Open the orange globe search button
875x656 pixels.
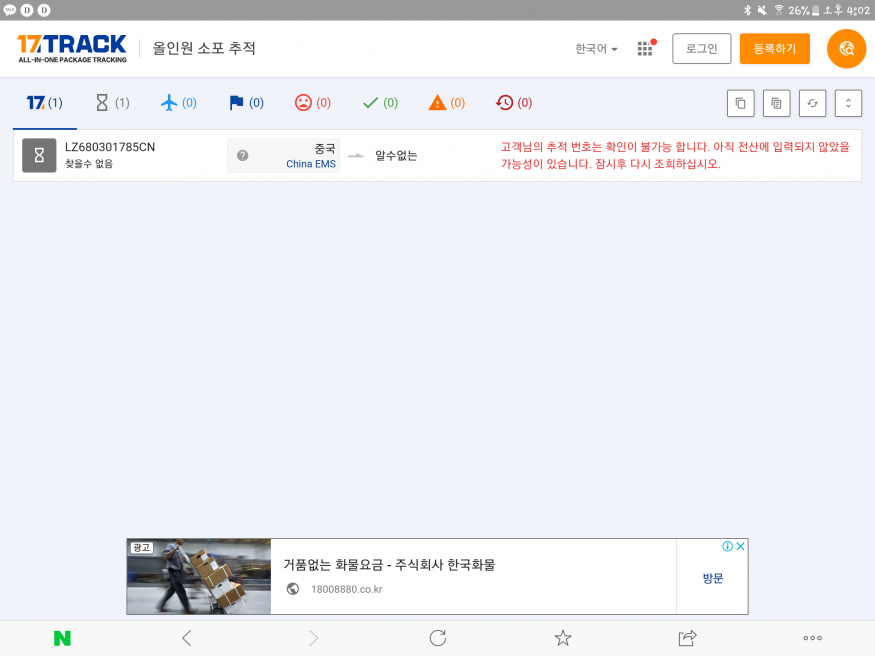(x=846, y=49)
